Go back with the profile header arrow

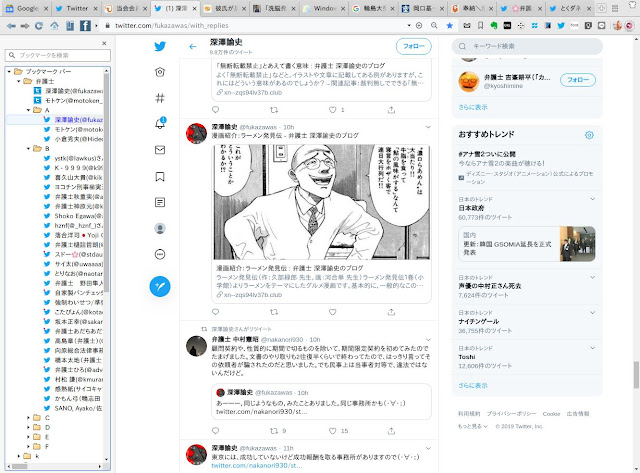click(193, 47)
